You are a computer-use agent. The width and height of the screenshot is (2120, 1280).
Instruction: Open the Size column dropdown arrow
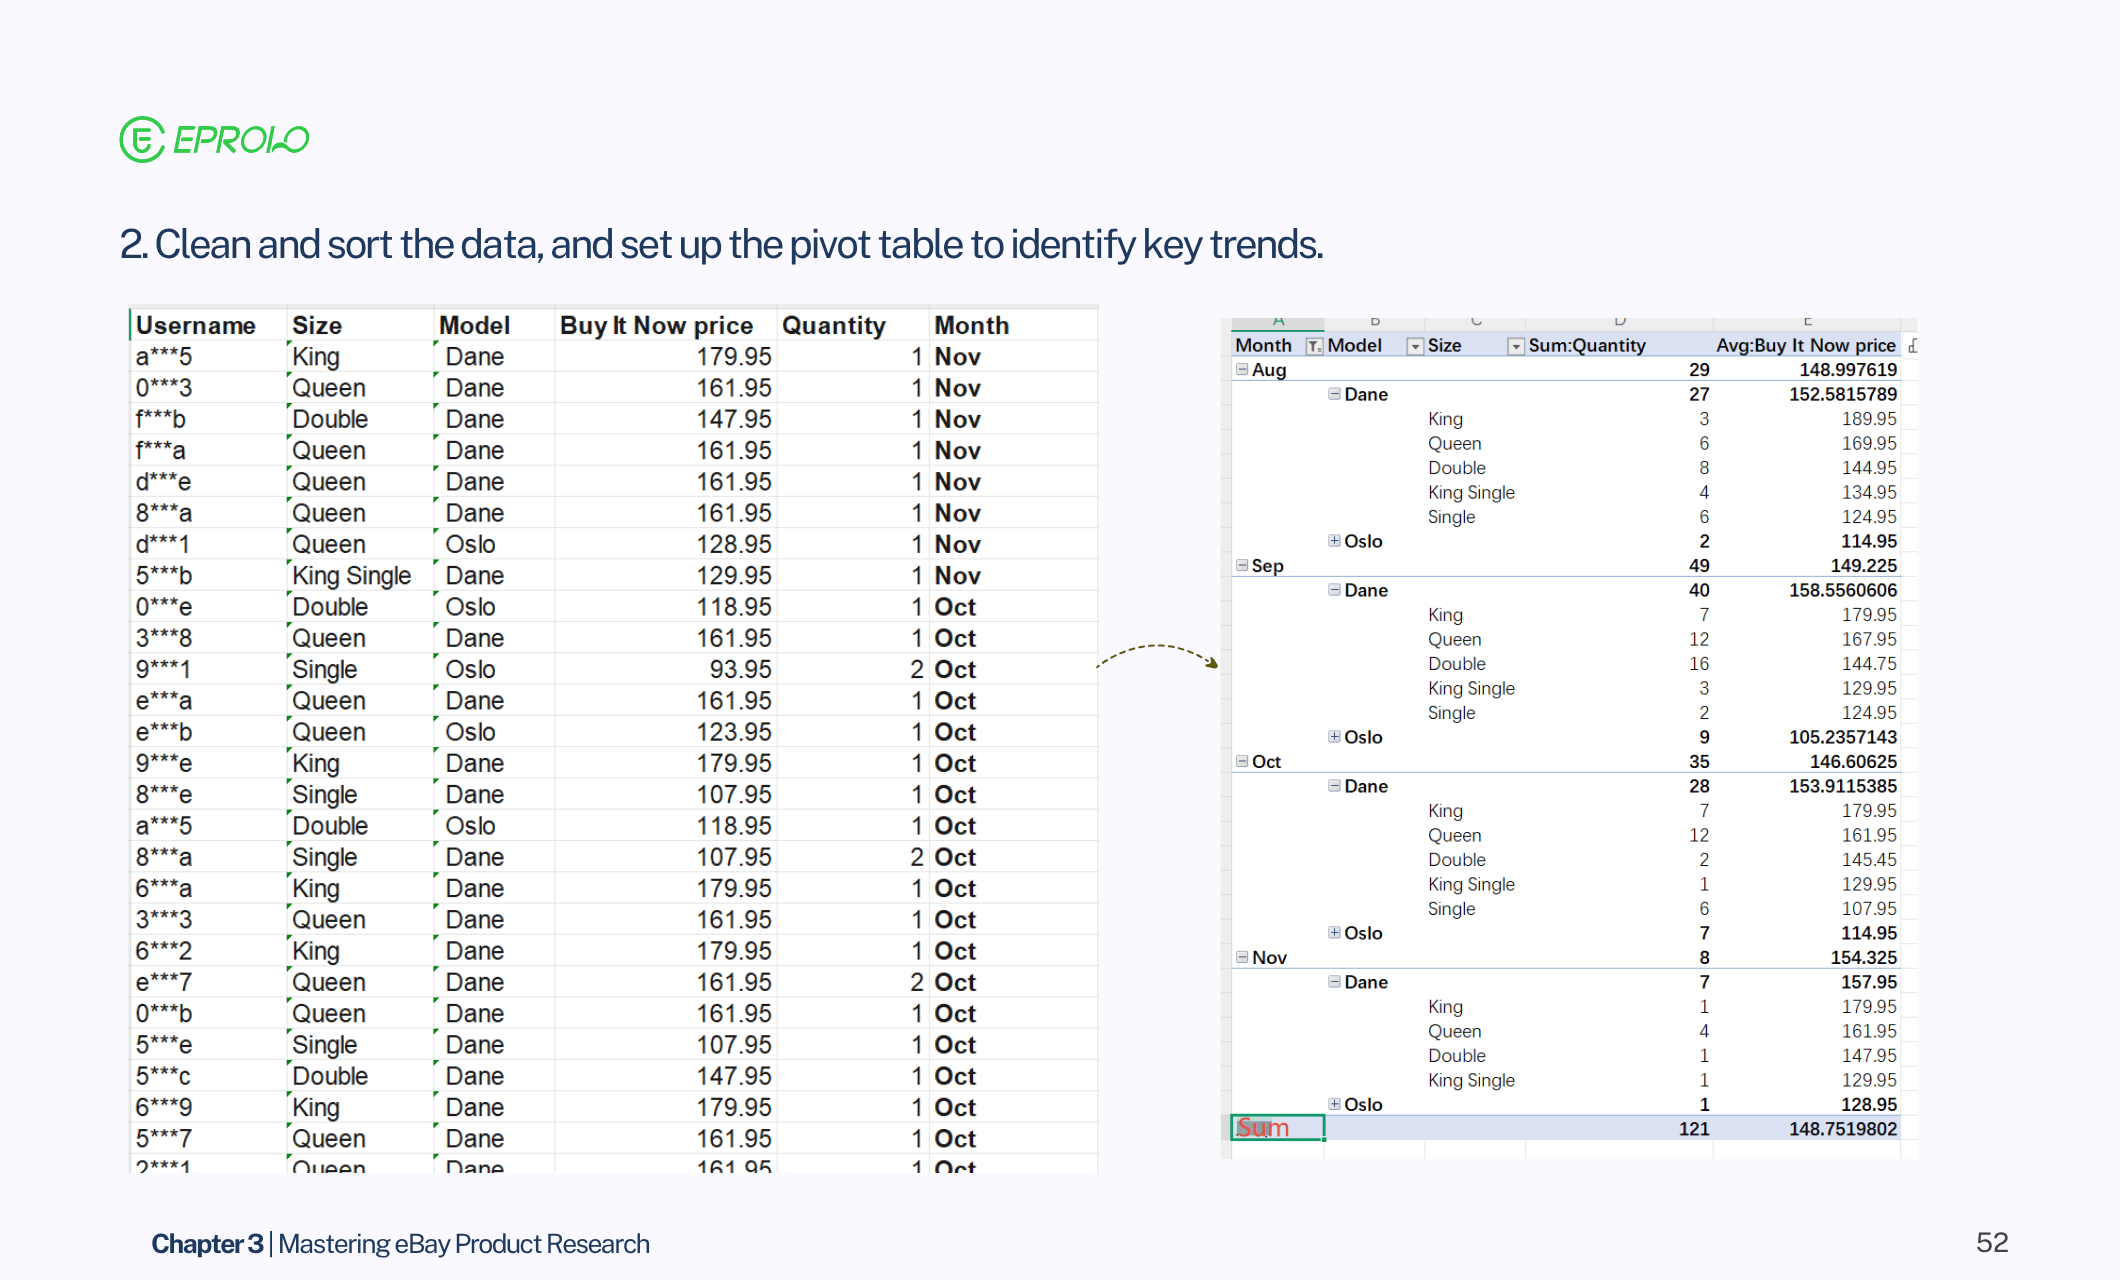pos(1515,346)
